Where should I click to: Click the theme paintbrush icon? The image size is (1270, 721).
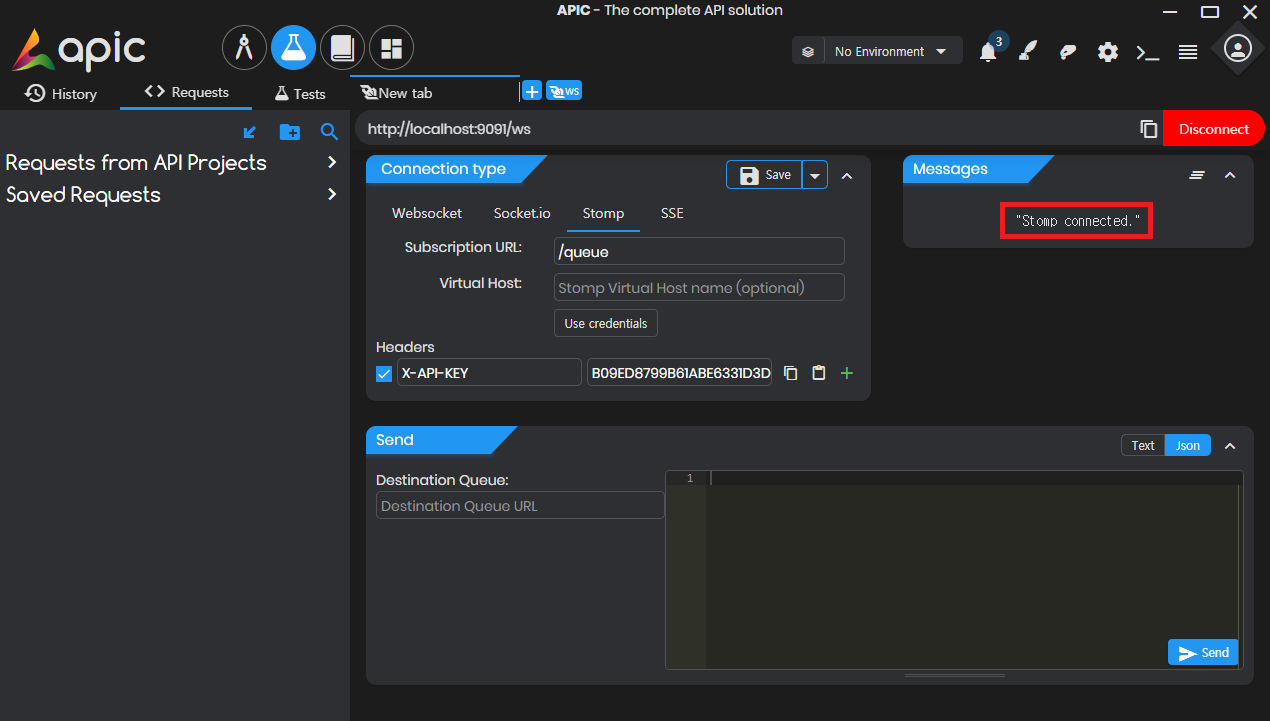click(1027, 52)
